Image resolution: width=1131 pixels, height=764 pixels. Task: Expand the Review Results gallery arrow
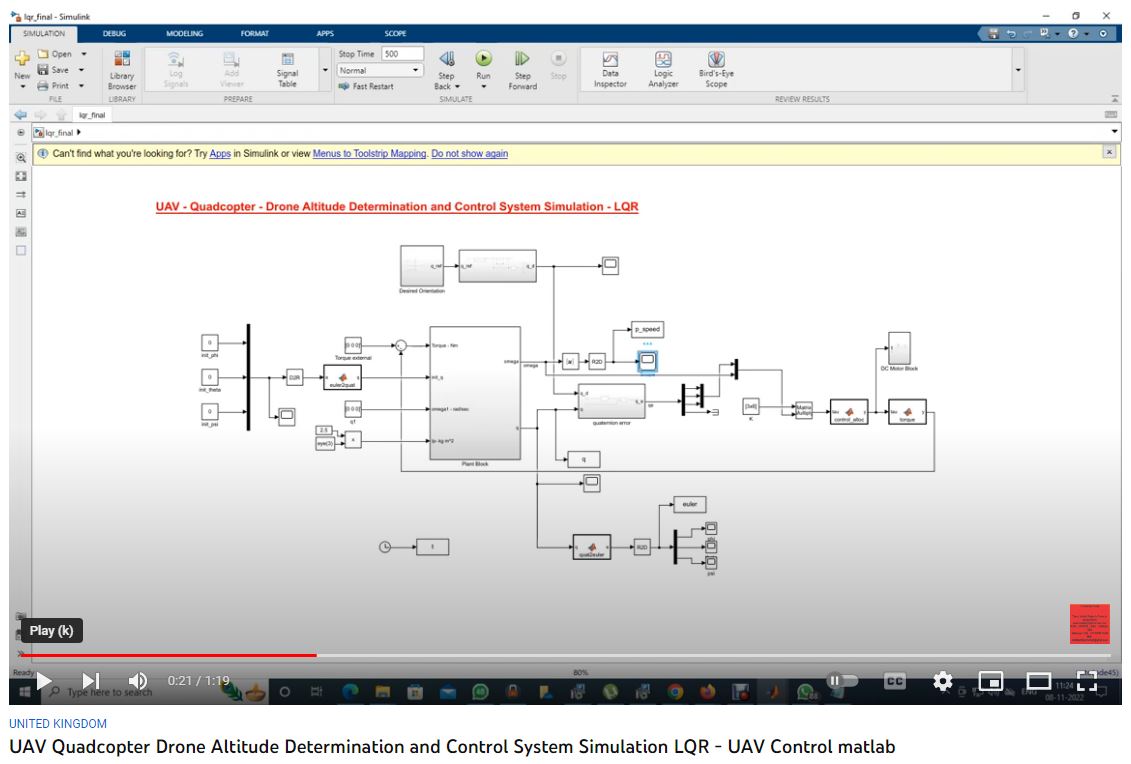pos(1018,70)
